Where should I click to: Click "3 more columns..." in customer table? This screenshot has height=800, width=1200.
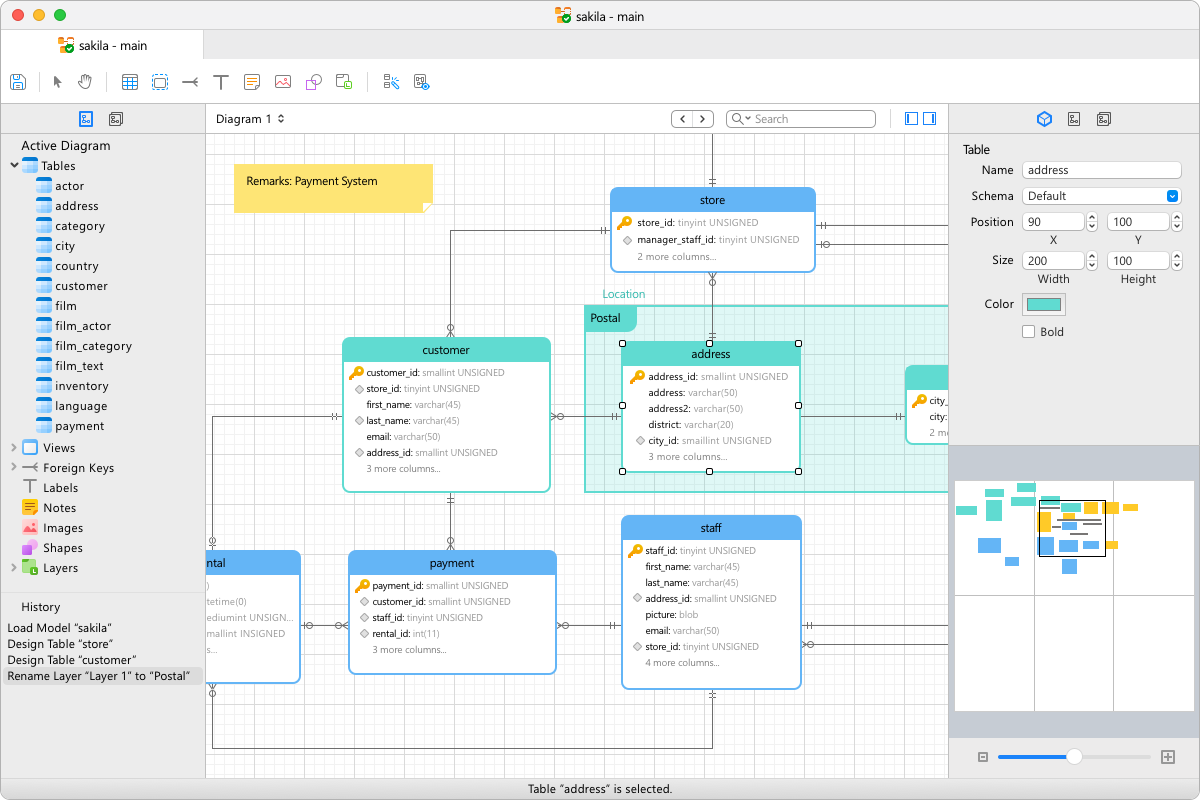[x=403, y=468]
